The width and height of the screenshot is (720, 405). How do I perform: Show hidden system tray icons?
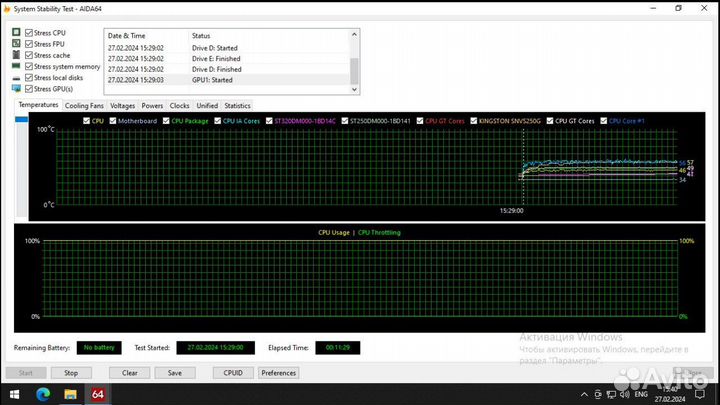[x=584, y=394]
